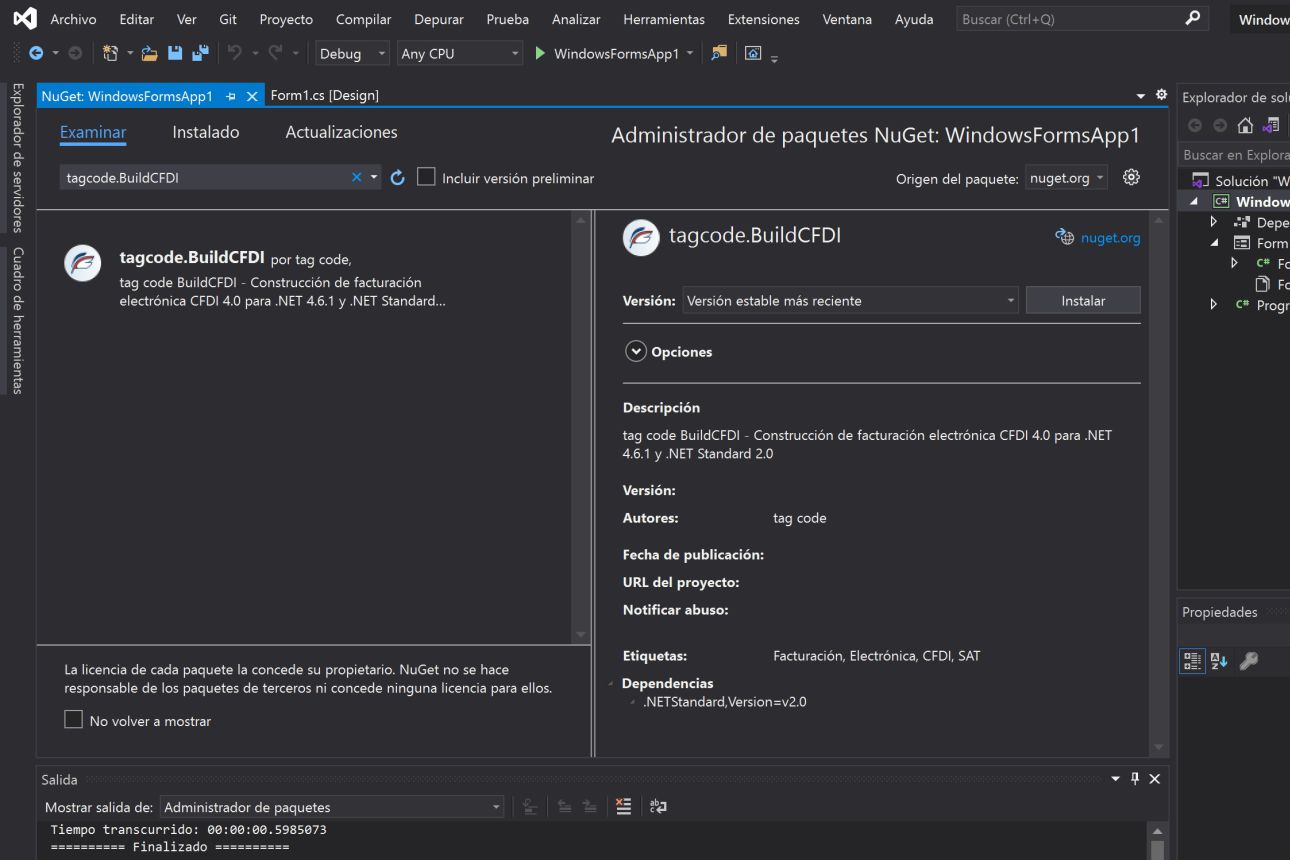This screenshot has height=860, width=1290.
Task: Expand the Progr... node in Solution Explorer
Action: pyautogui.click(x=1214, y=305)
